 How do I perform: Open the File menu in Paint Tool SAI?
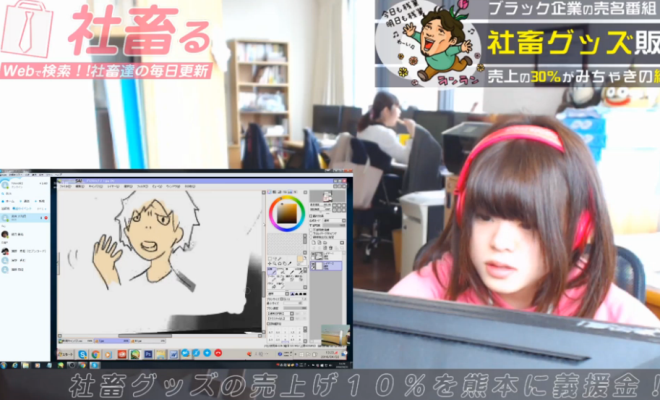tap(66, 186)
